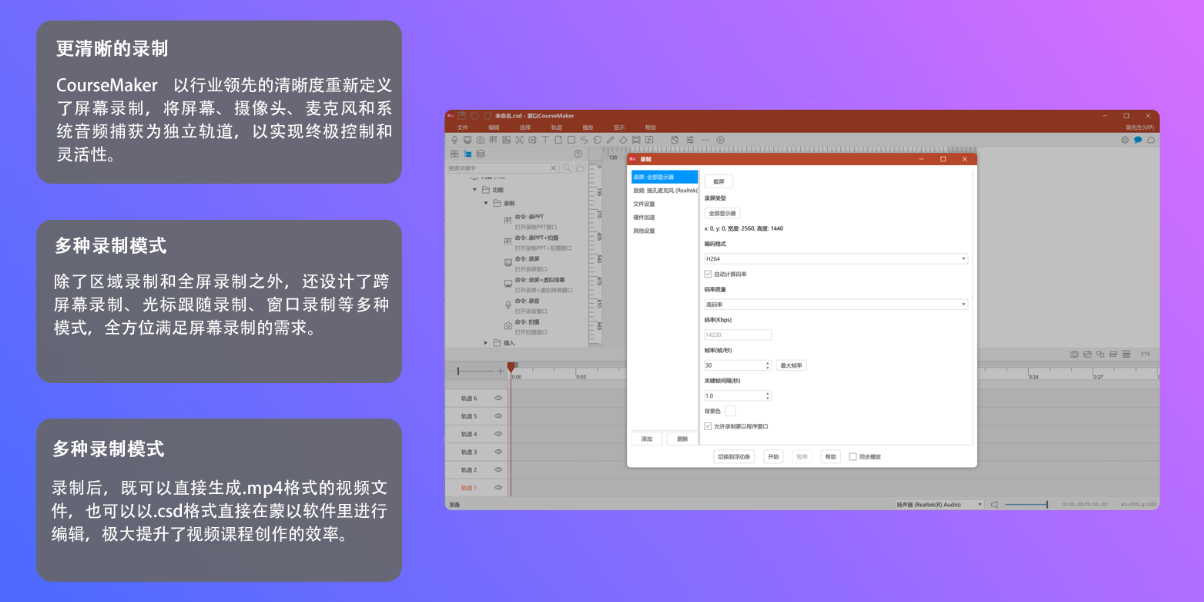Select 文件设置 in recording dialog list
Screen dimensions: 1204x602
[x=644, y=203]
